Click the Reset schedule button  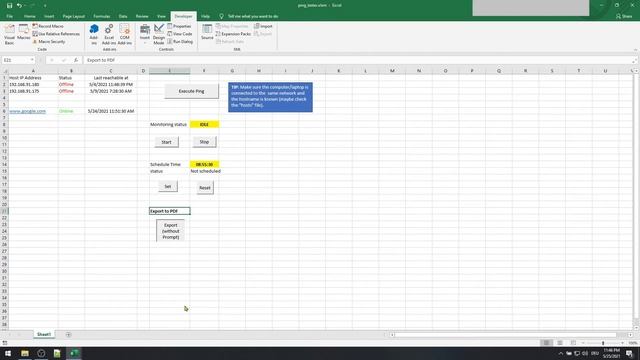(205, 188)
